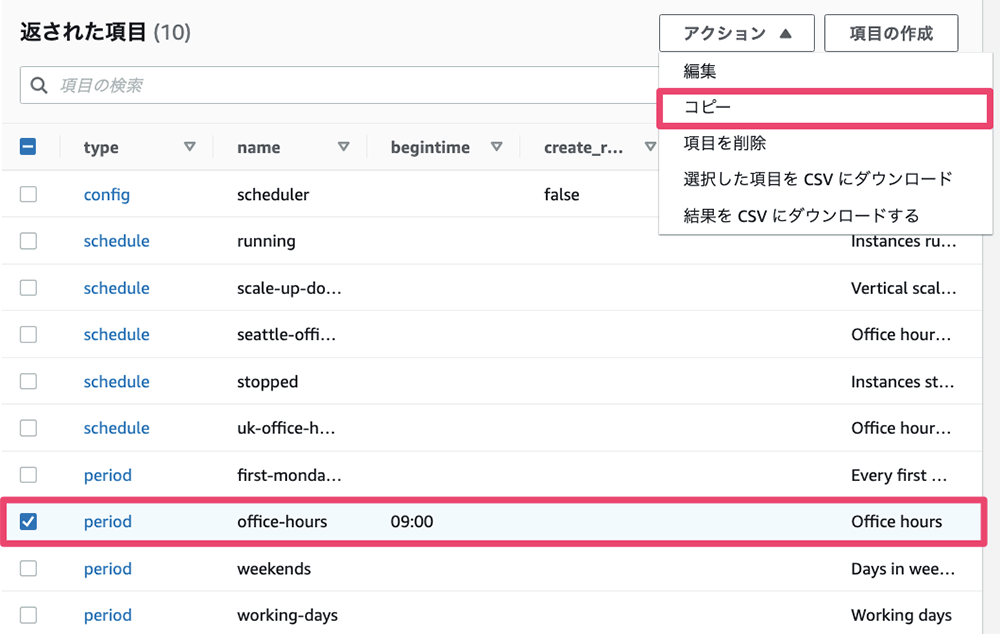Select 結果を CSV にダウンロードする
Viewport: 1000px width, 634px height.
tap(801, 215)
